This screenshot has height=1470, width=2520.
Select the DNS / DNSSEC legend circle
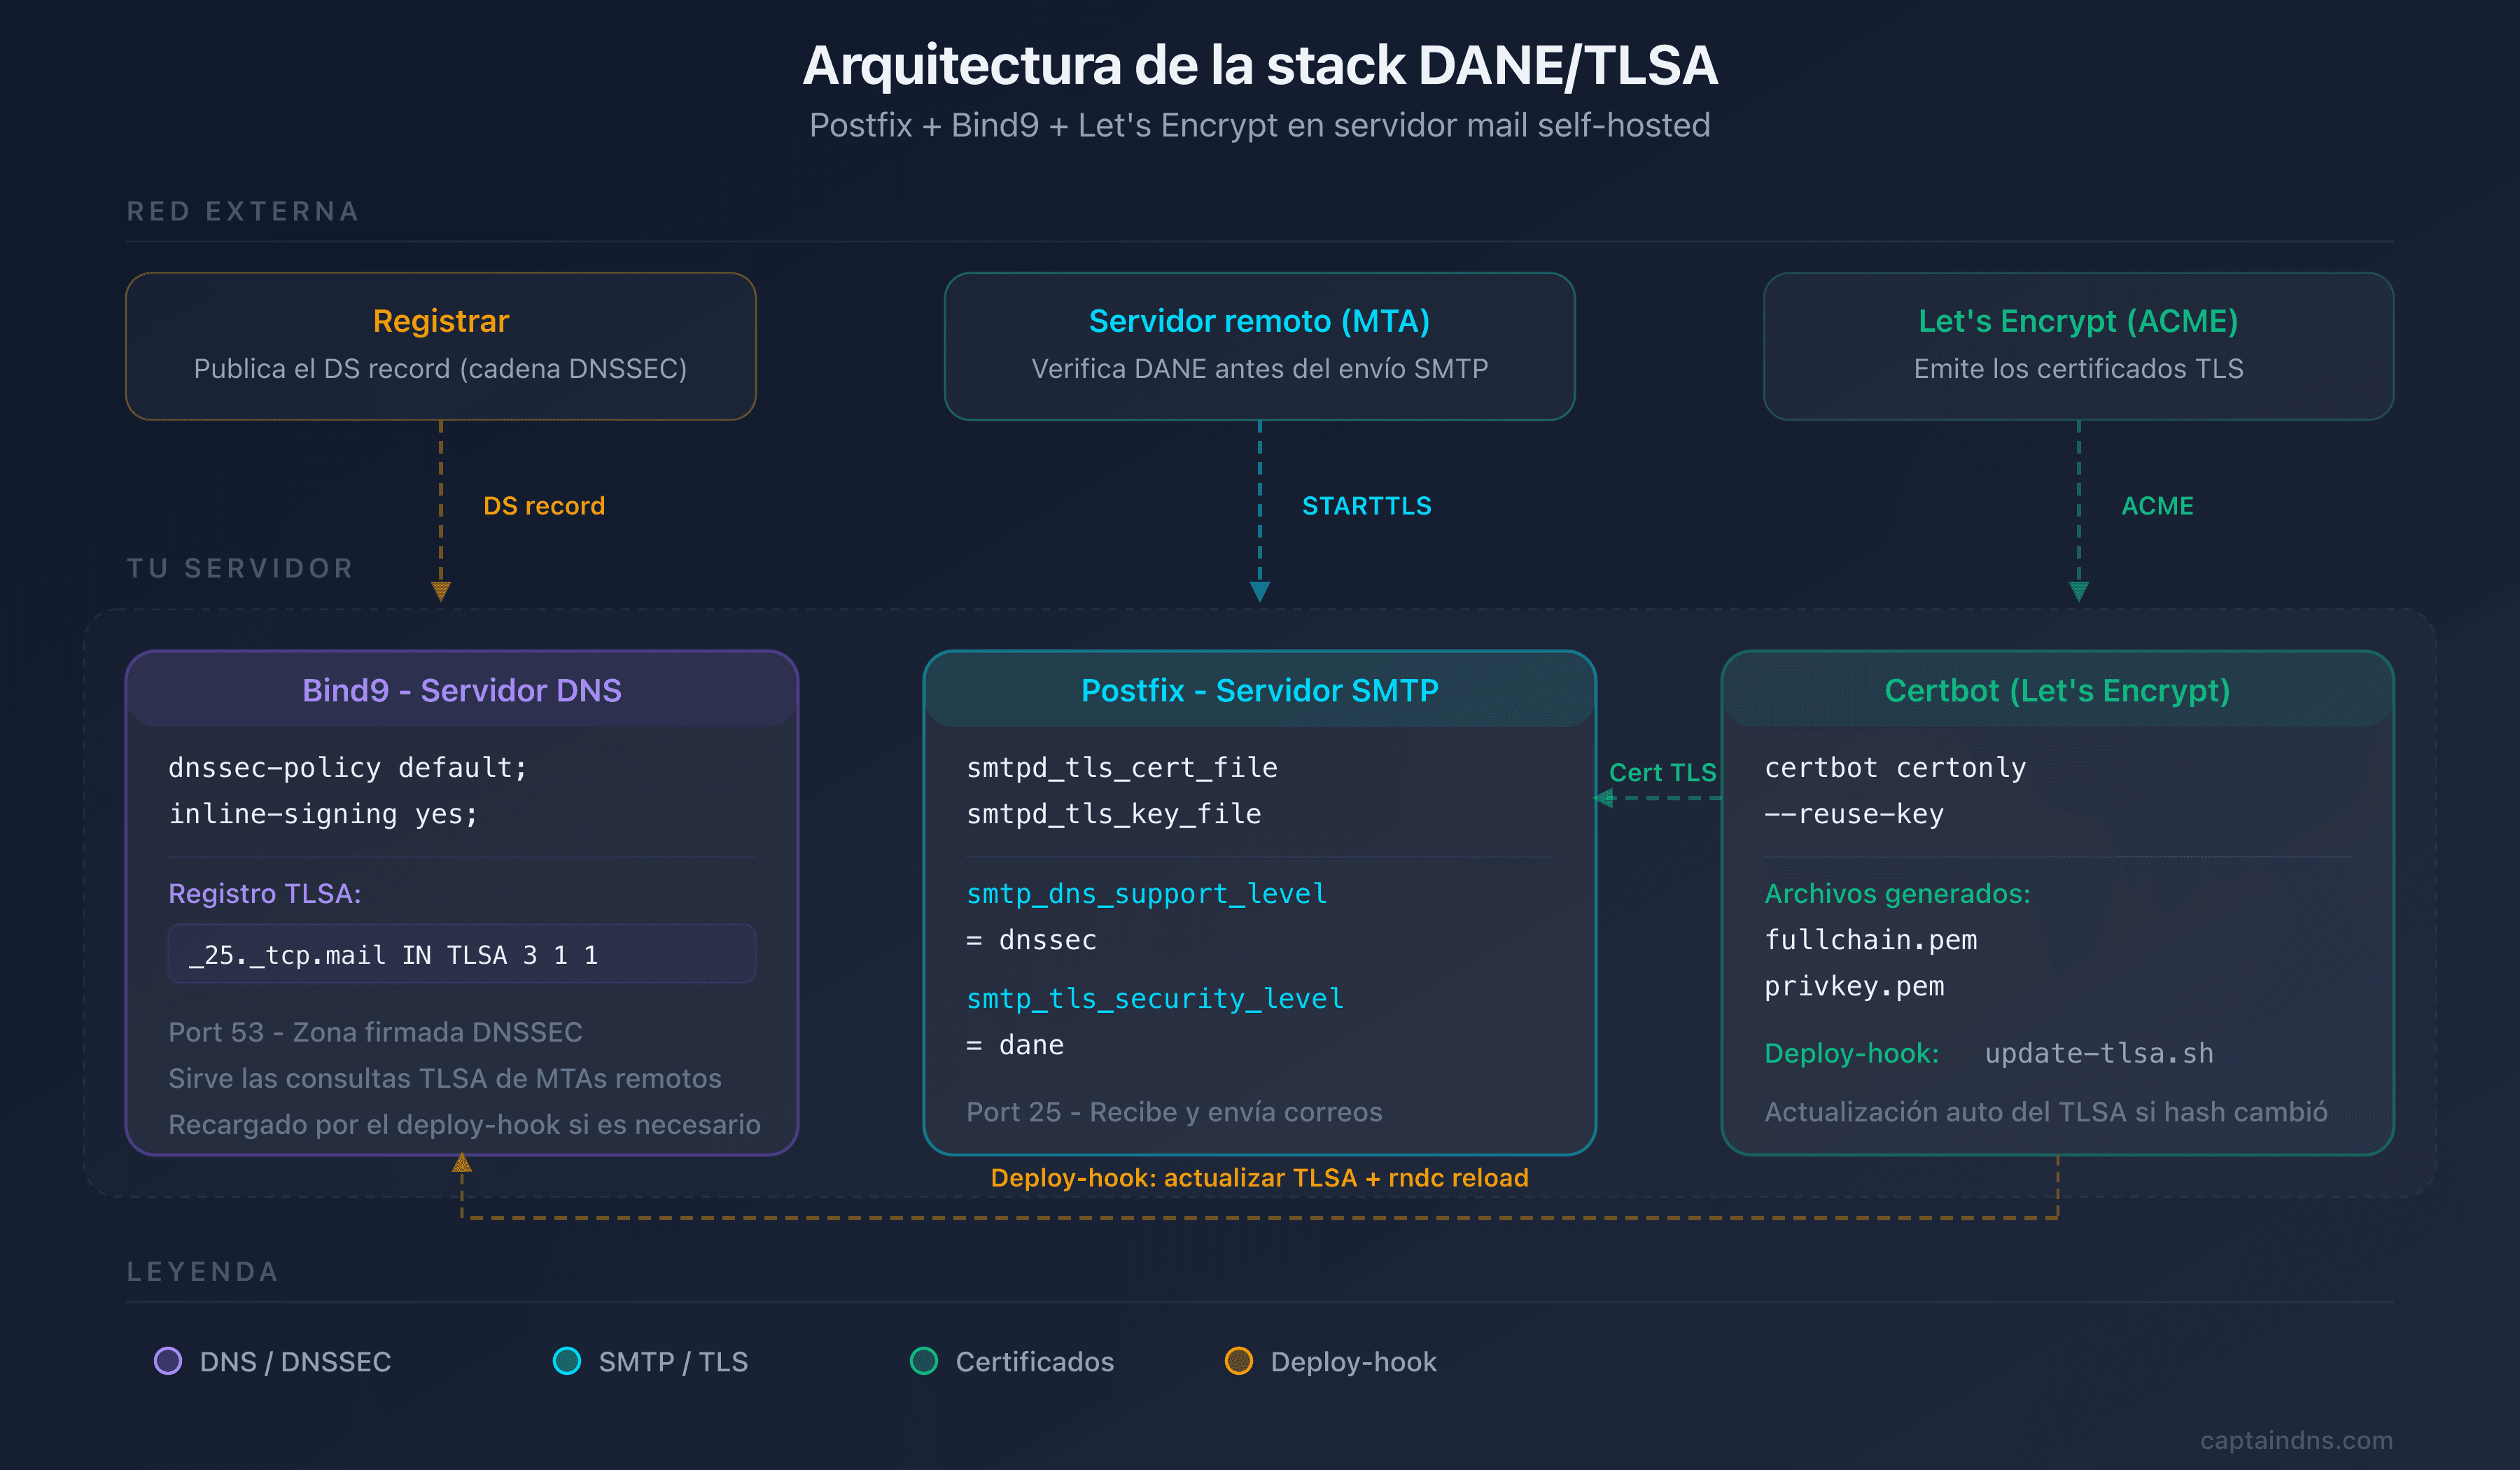click(x=169, y=1361)
